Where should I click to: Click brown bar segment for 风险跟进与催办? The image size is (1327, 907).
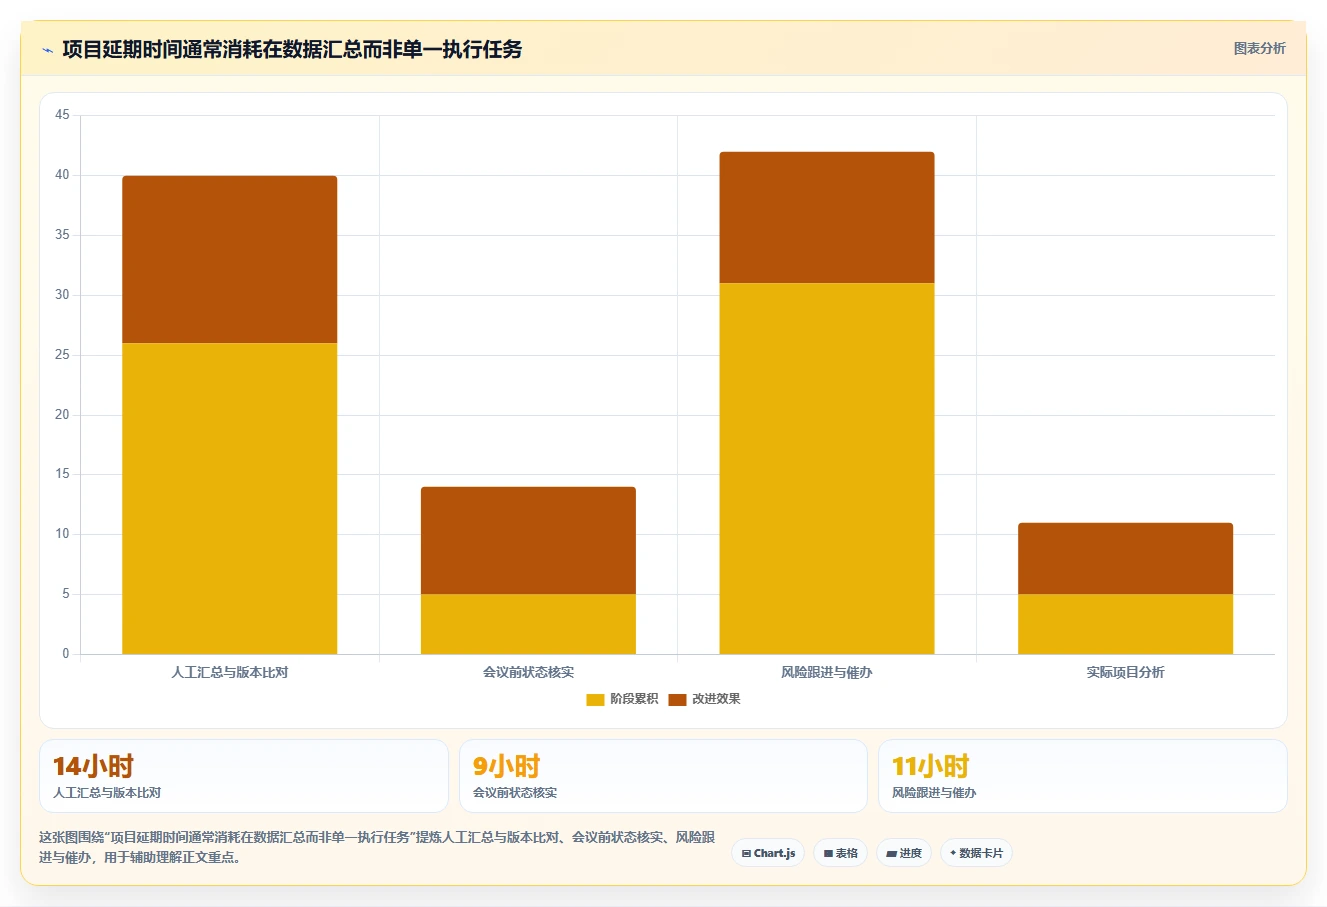(827, 218)
